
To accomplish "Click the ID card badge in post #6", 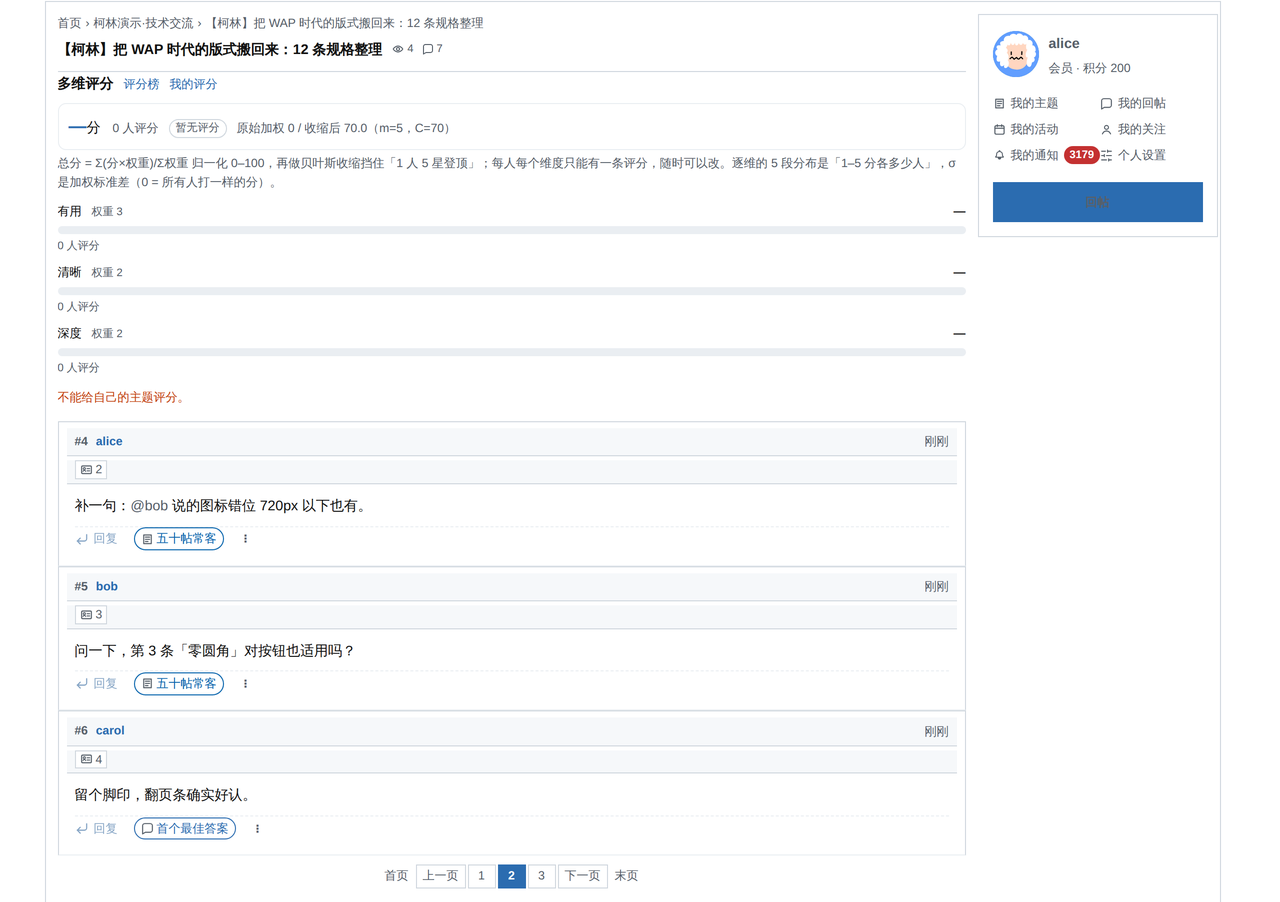I will coord(91,759).
